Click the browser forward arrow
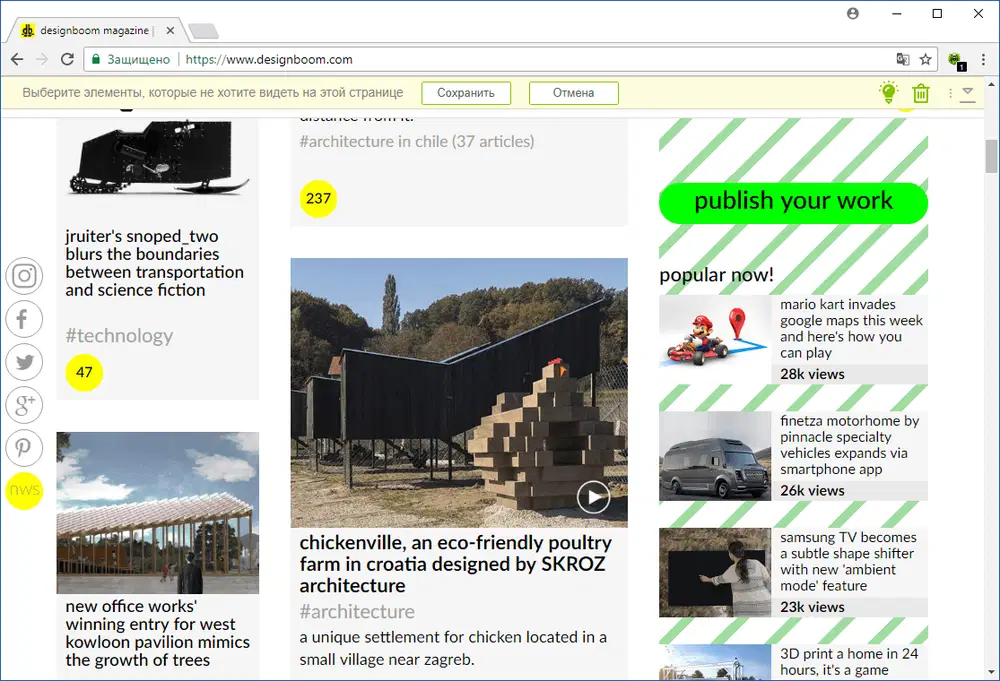This screenshot has height=681, width=1000. tap(42, 59)
